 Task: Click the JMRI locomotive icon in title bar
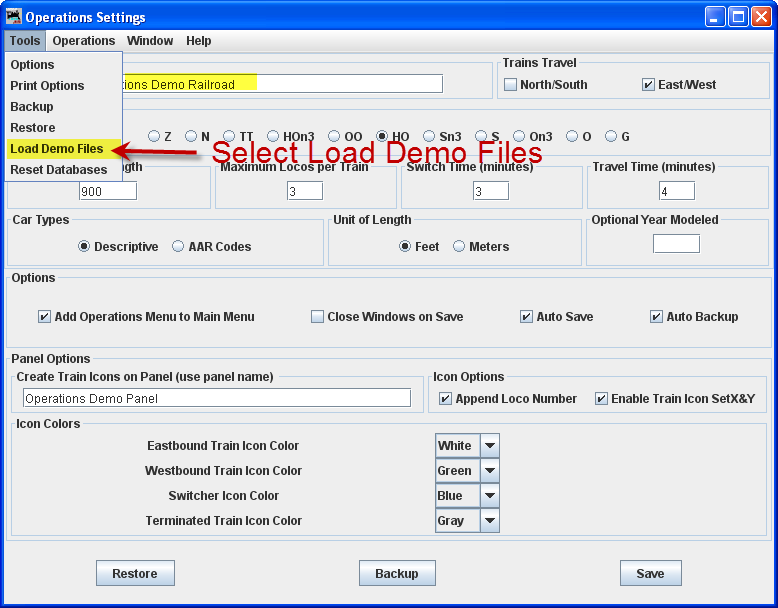pyautogui.click(x=14, y=17)
